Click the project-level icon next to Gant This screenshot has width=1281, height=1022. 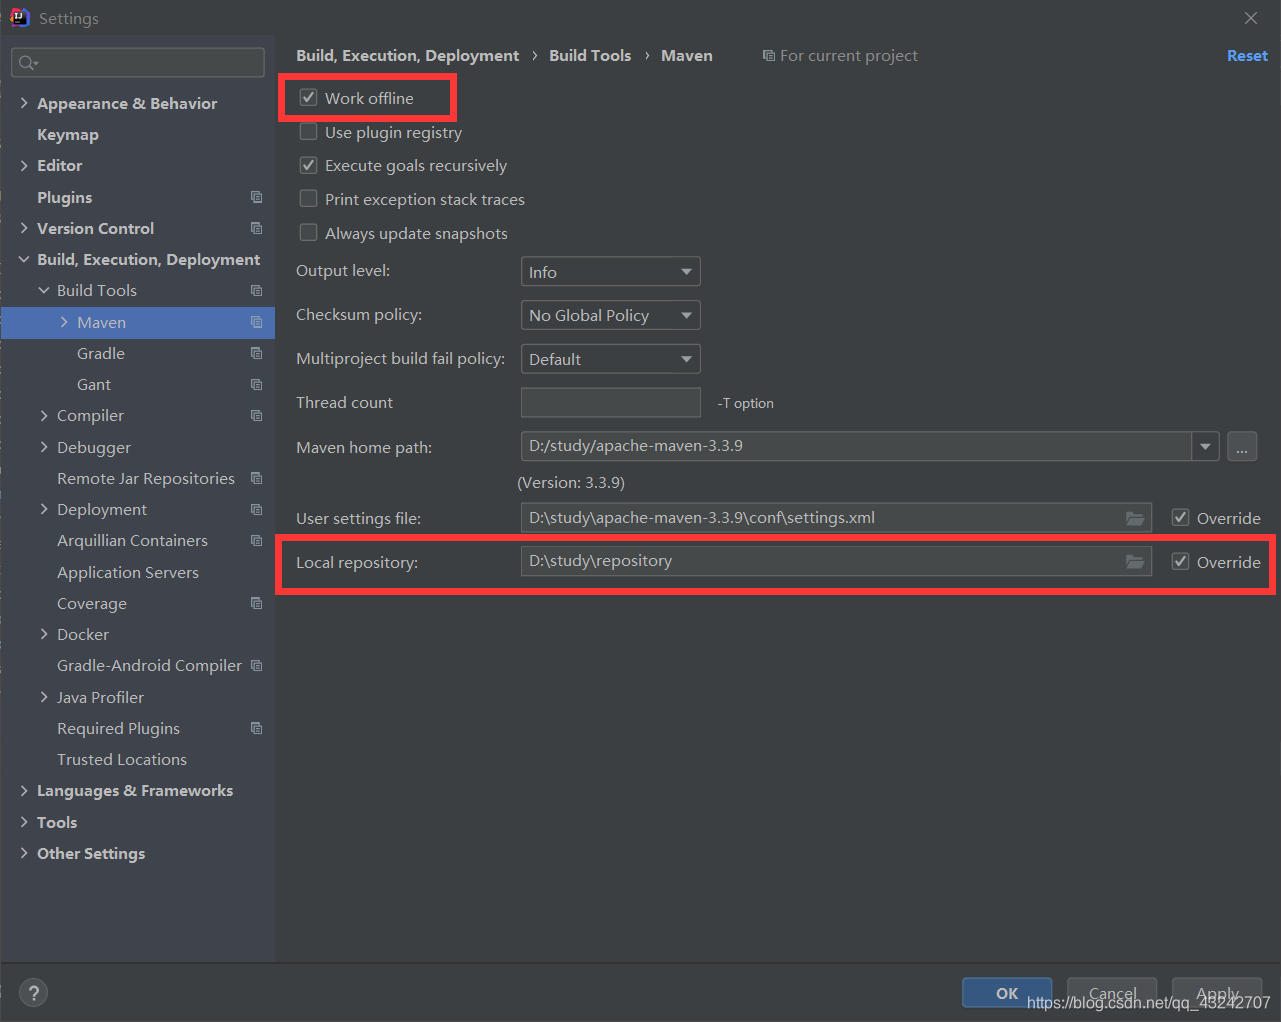point(257,384)
